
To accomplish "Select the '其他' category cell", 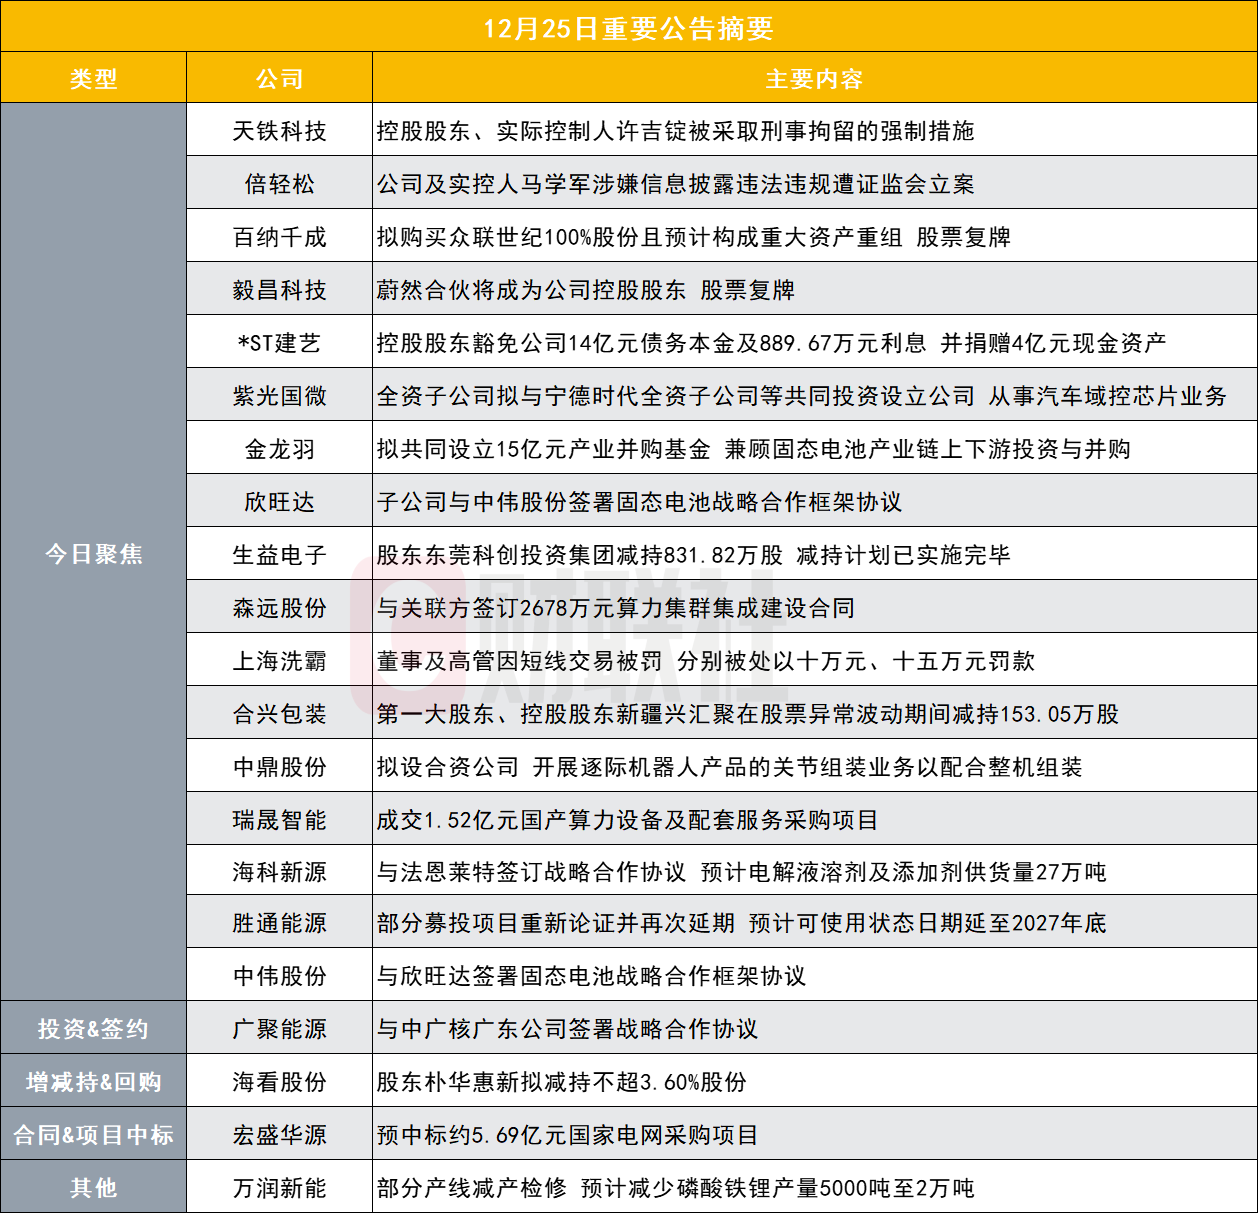I will 93,1188.
